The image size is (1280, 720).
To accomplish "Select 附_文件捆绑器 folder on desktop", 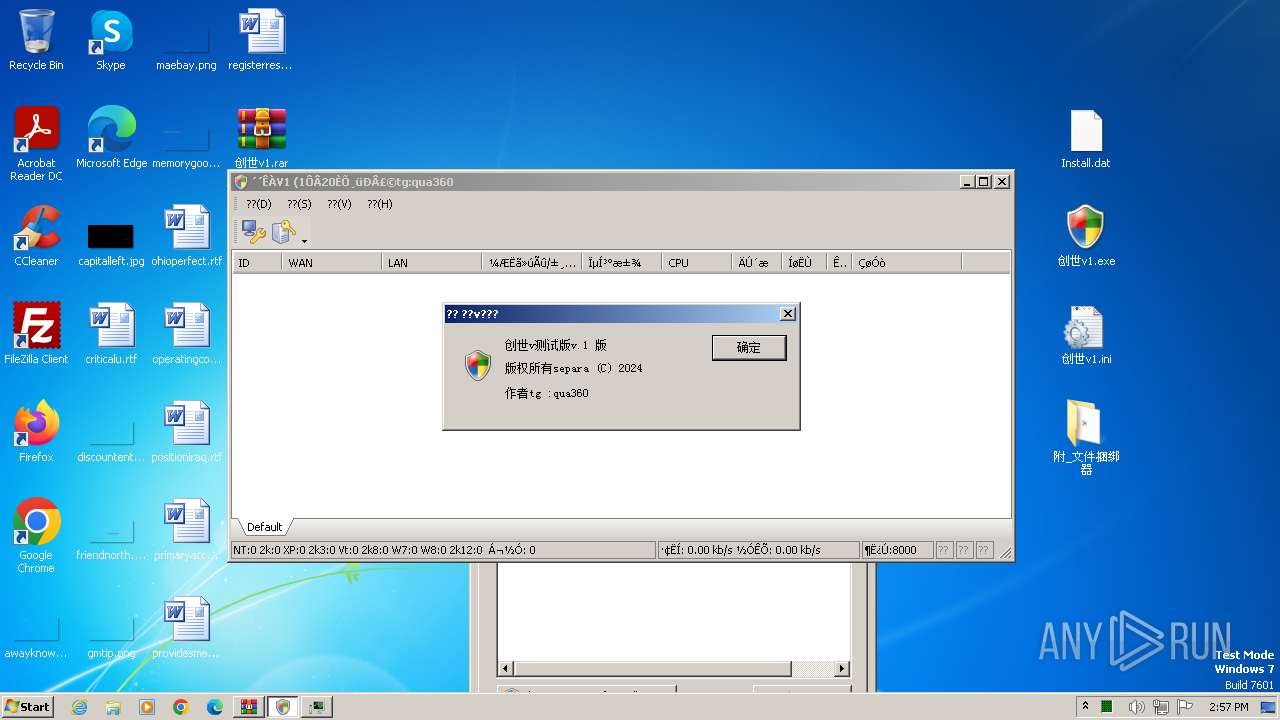I will click(x=1086, y=438).
